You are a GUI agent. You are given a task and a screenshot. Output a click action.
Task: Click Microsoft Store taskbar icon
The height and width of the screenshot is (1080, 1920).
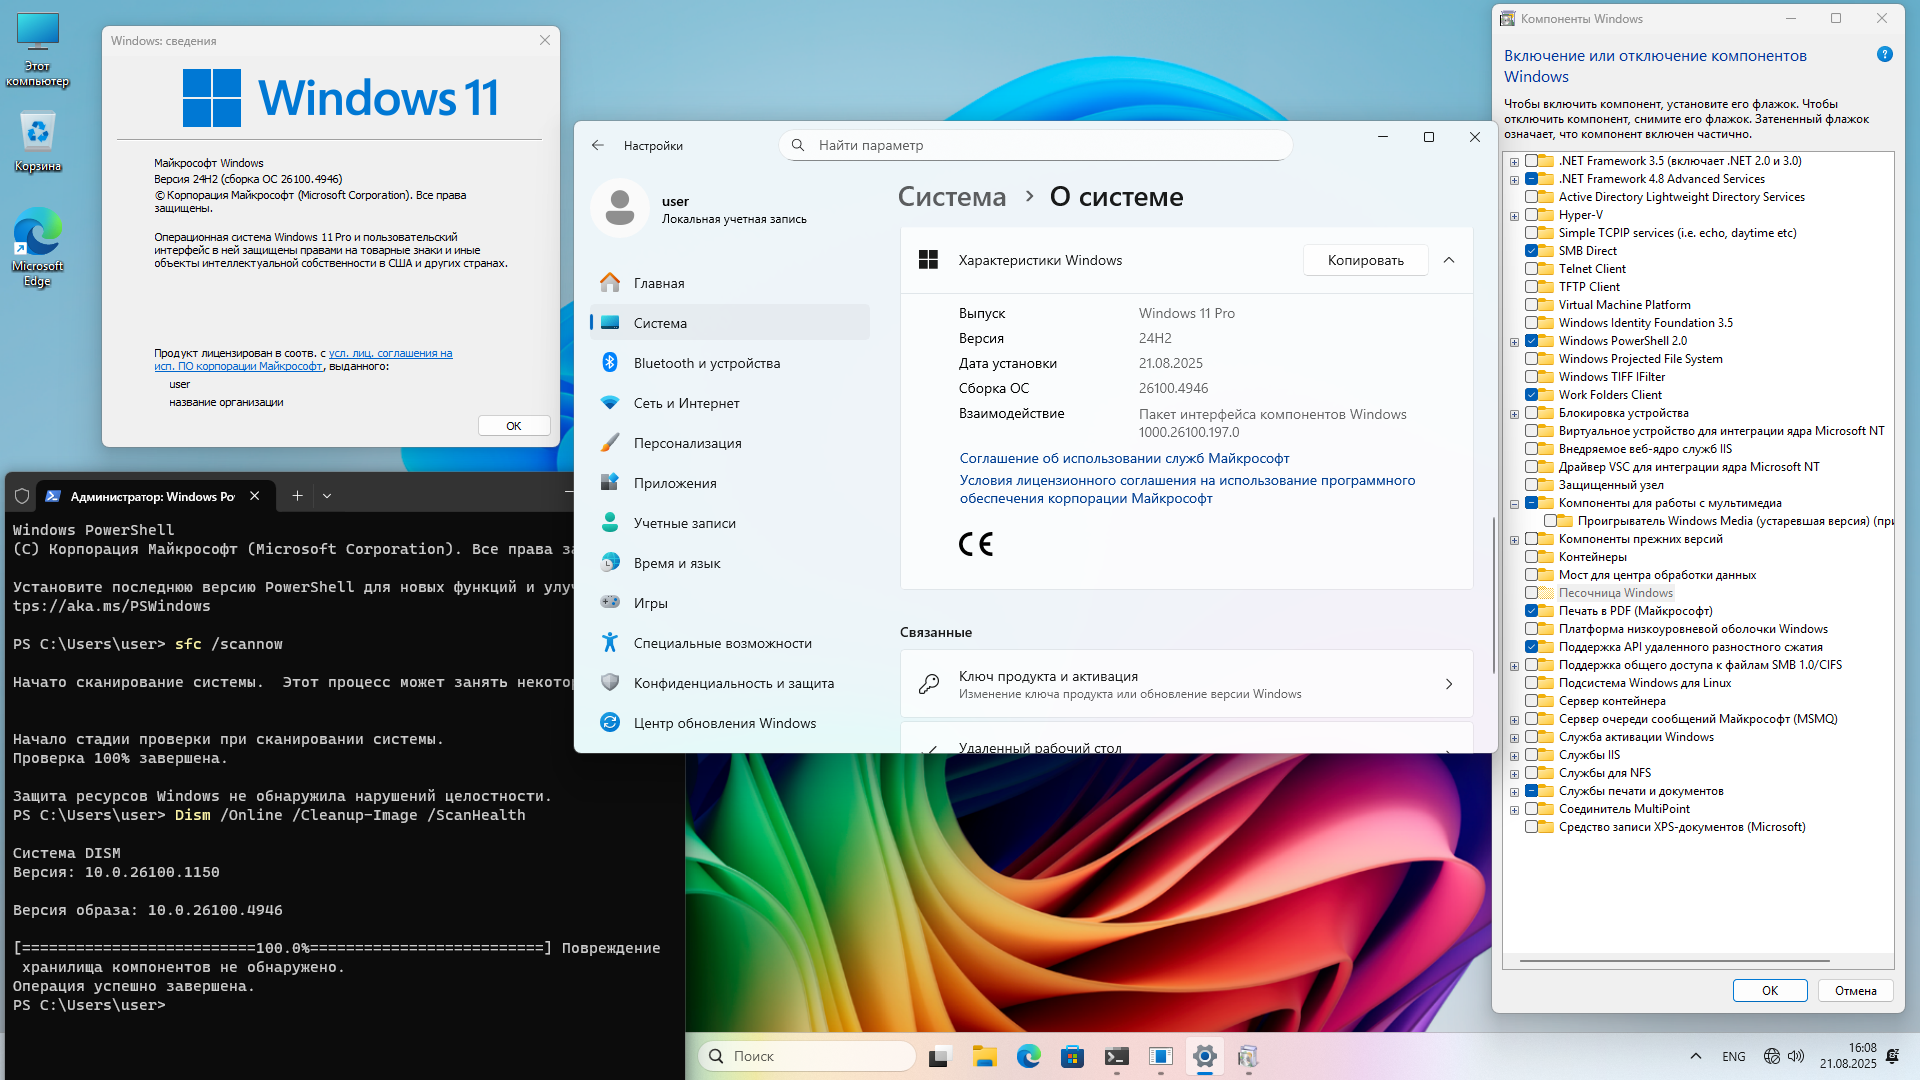(1072, 1056)
